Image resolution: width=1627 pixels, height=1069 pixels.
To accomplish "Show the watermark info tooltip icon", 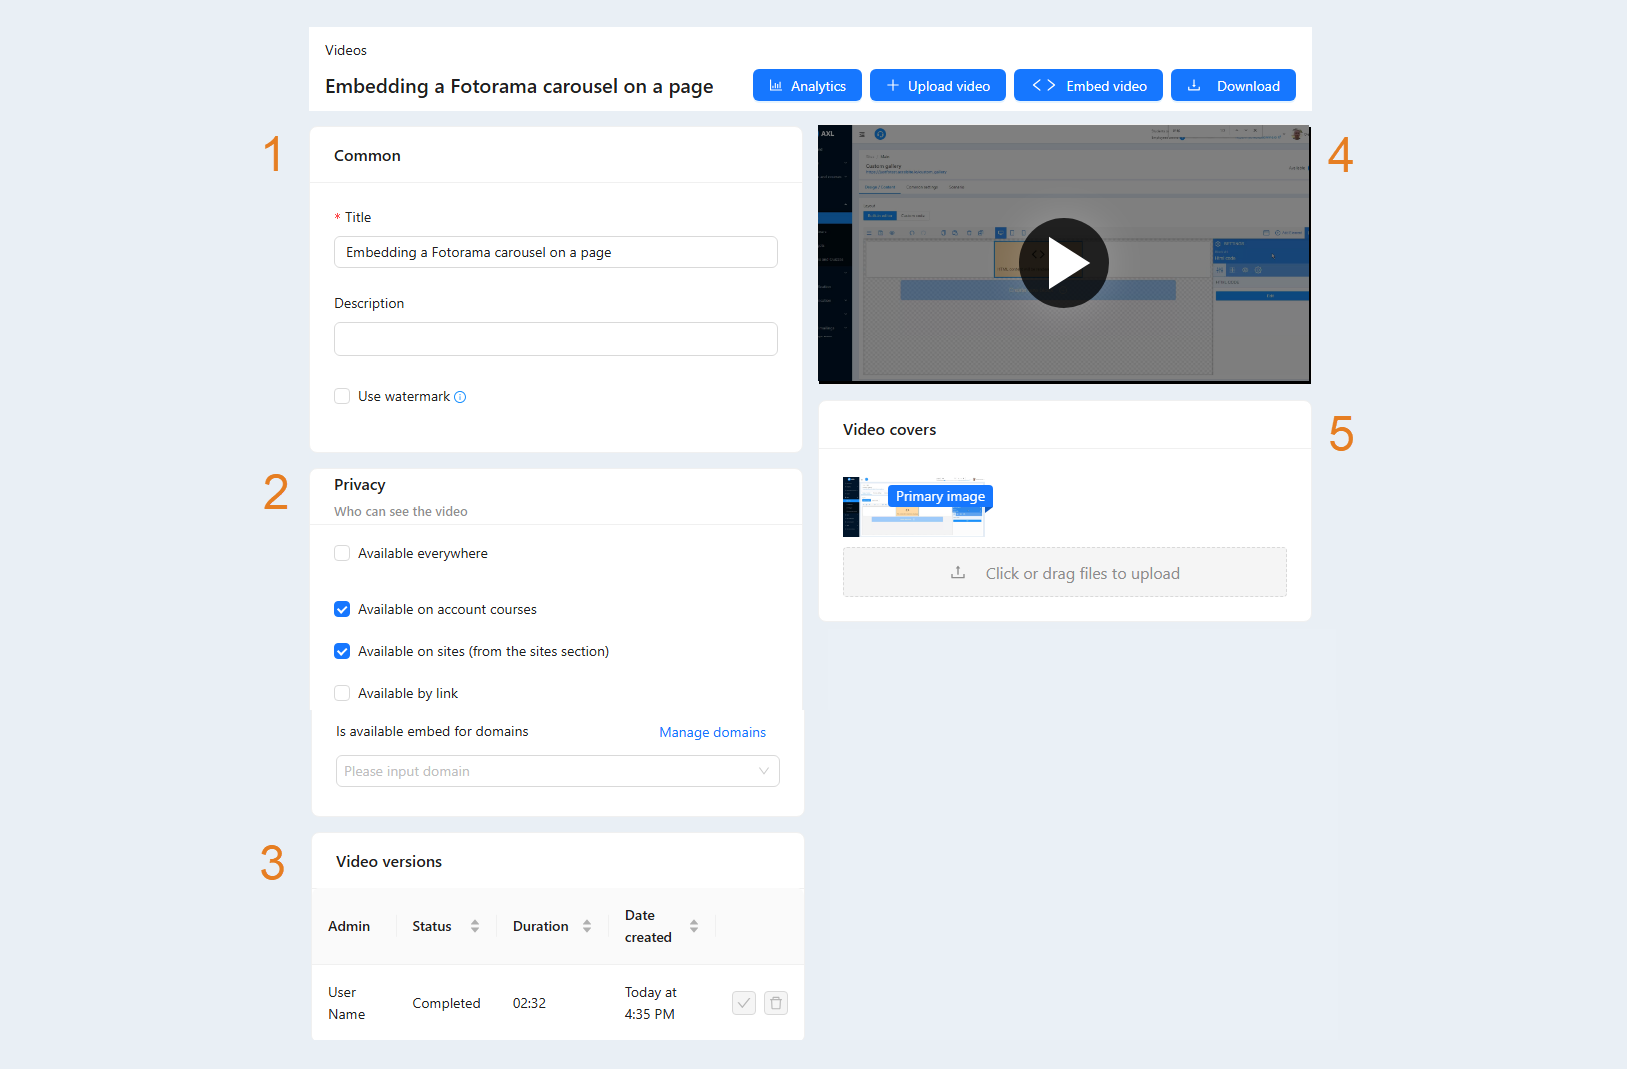I will tap(460, 397).
